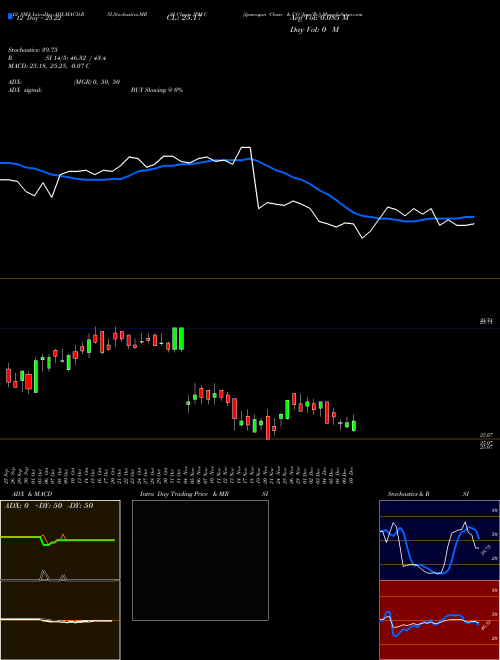Open the blue Stochastics mini chart
Image resolution: width=500 pixels, height=660 pixels.
click(x=439, y=540)
